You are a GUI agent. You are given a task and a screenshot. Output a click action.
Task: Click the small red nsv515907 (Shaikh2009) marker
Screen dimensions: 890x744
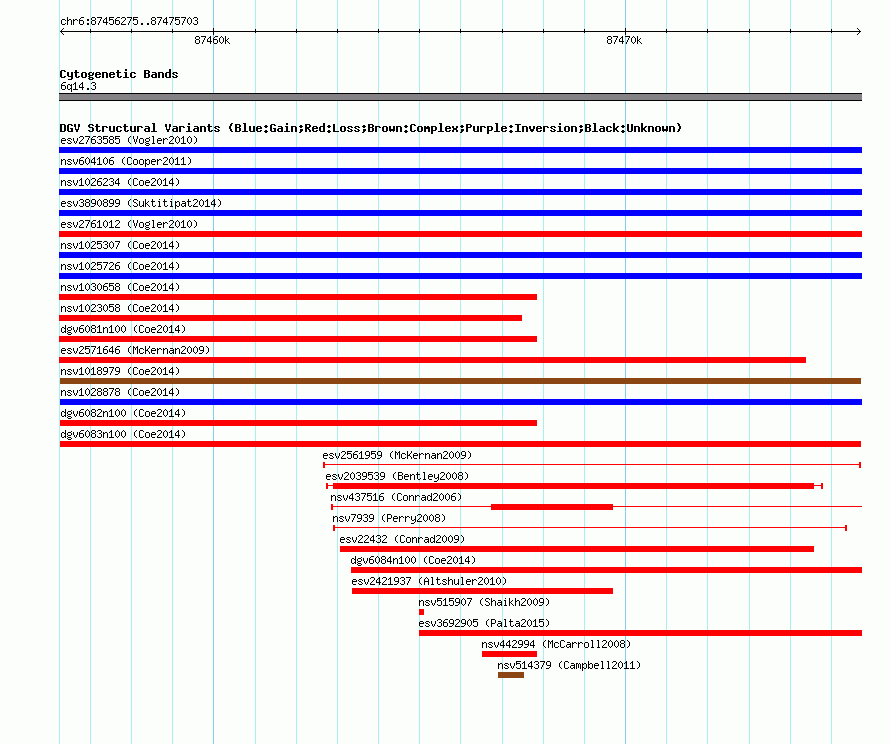(x=421, y=612)
